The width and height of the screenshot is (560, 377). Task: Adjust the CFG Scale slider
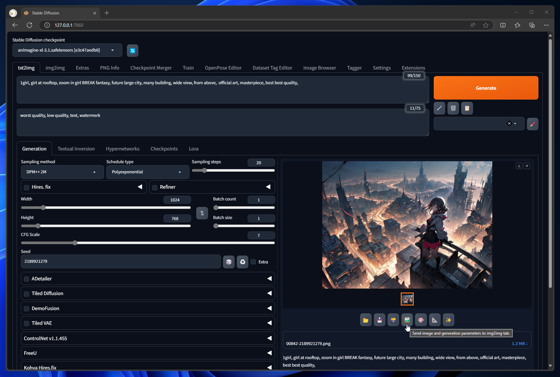click(x=148, y=243)
